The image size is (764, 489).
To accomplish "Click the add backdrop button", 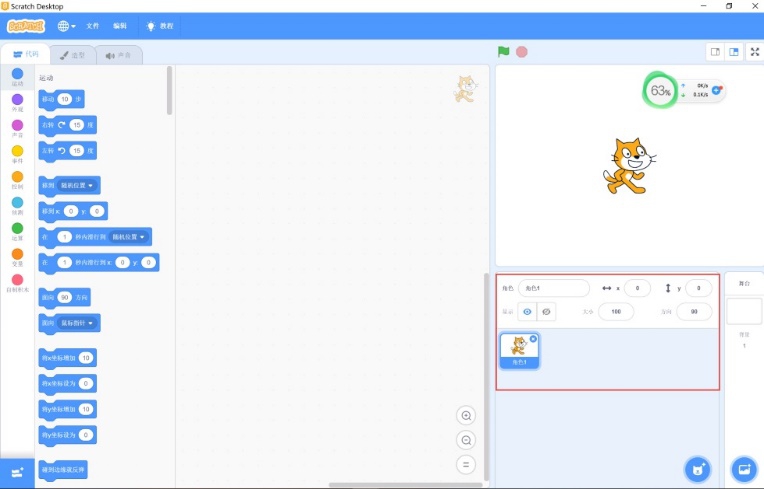I will tap(744, 470).
